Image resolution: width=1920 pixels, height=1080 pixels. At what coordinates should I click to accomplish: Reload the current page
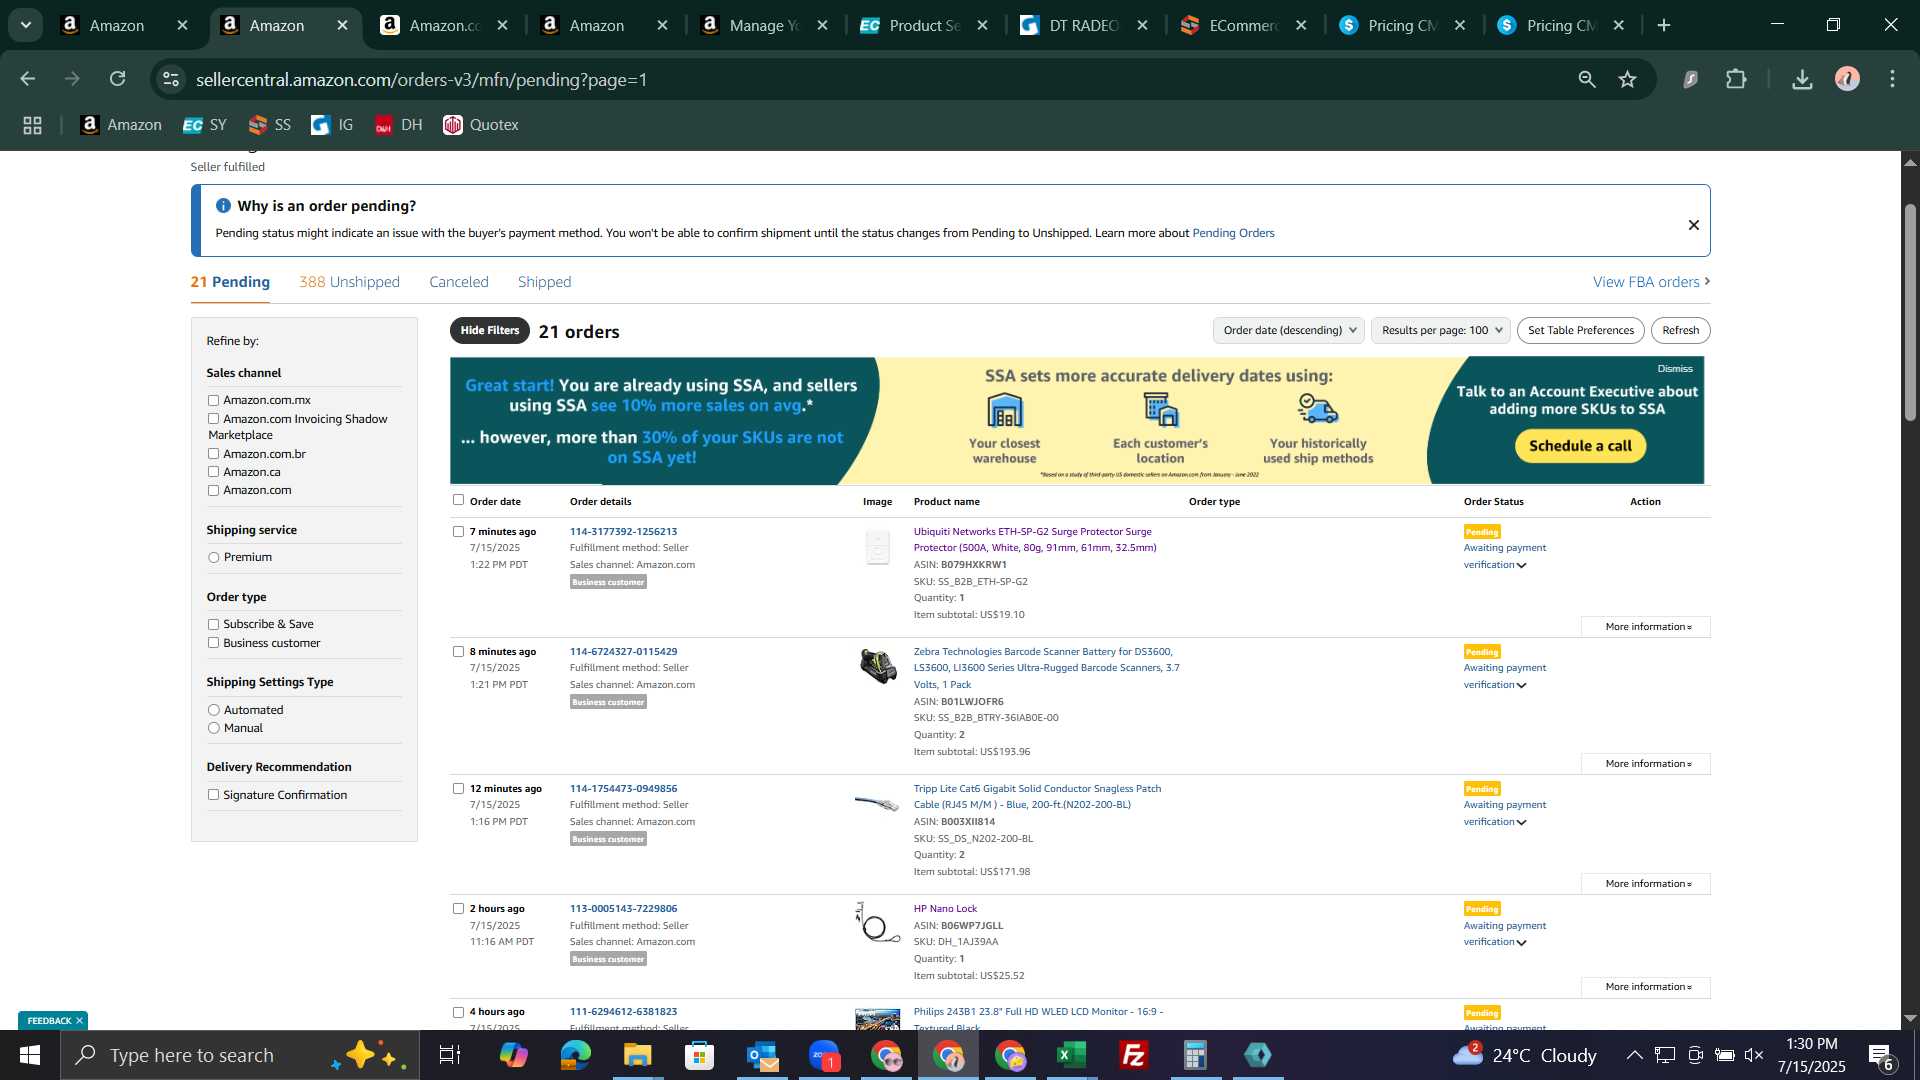pos(118,79)
